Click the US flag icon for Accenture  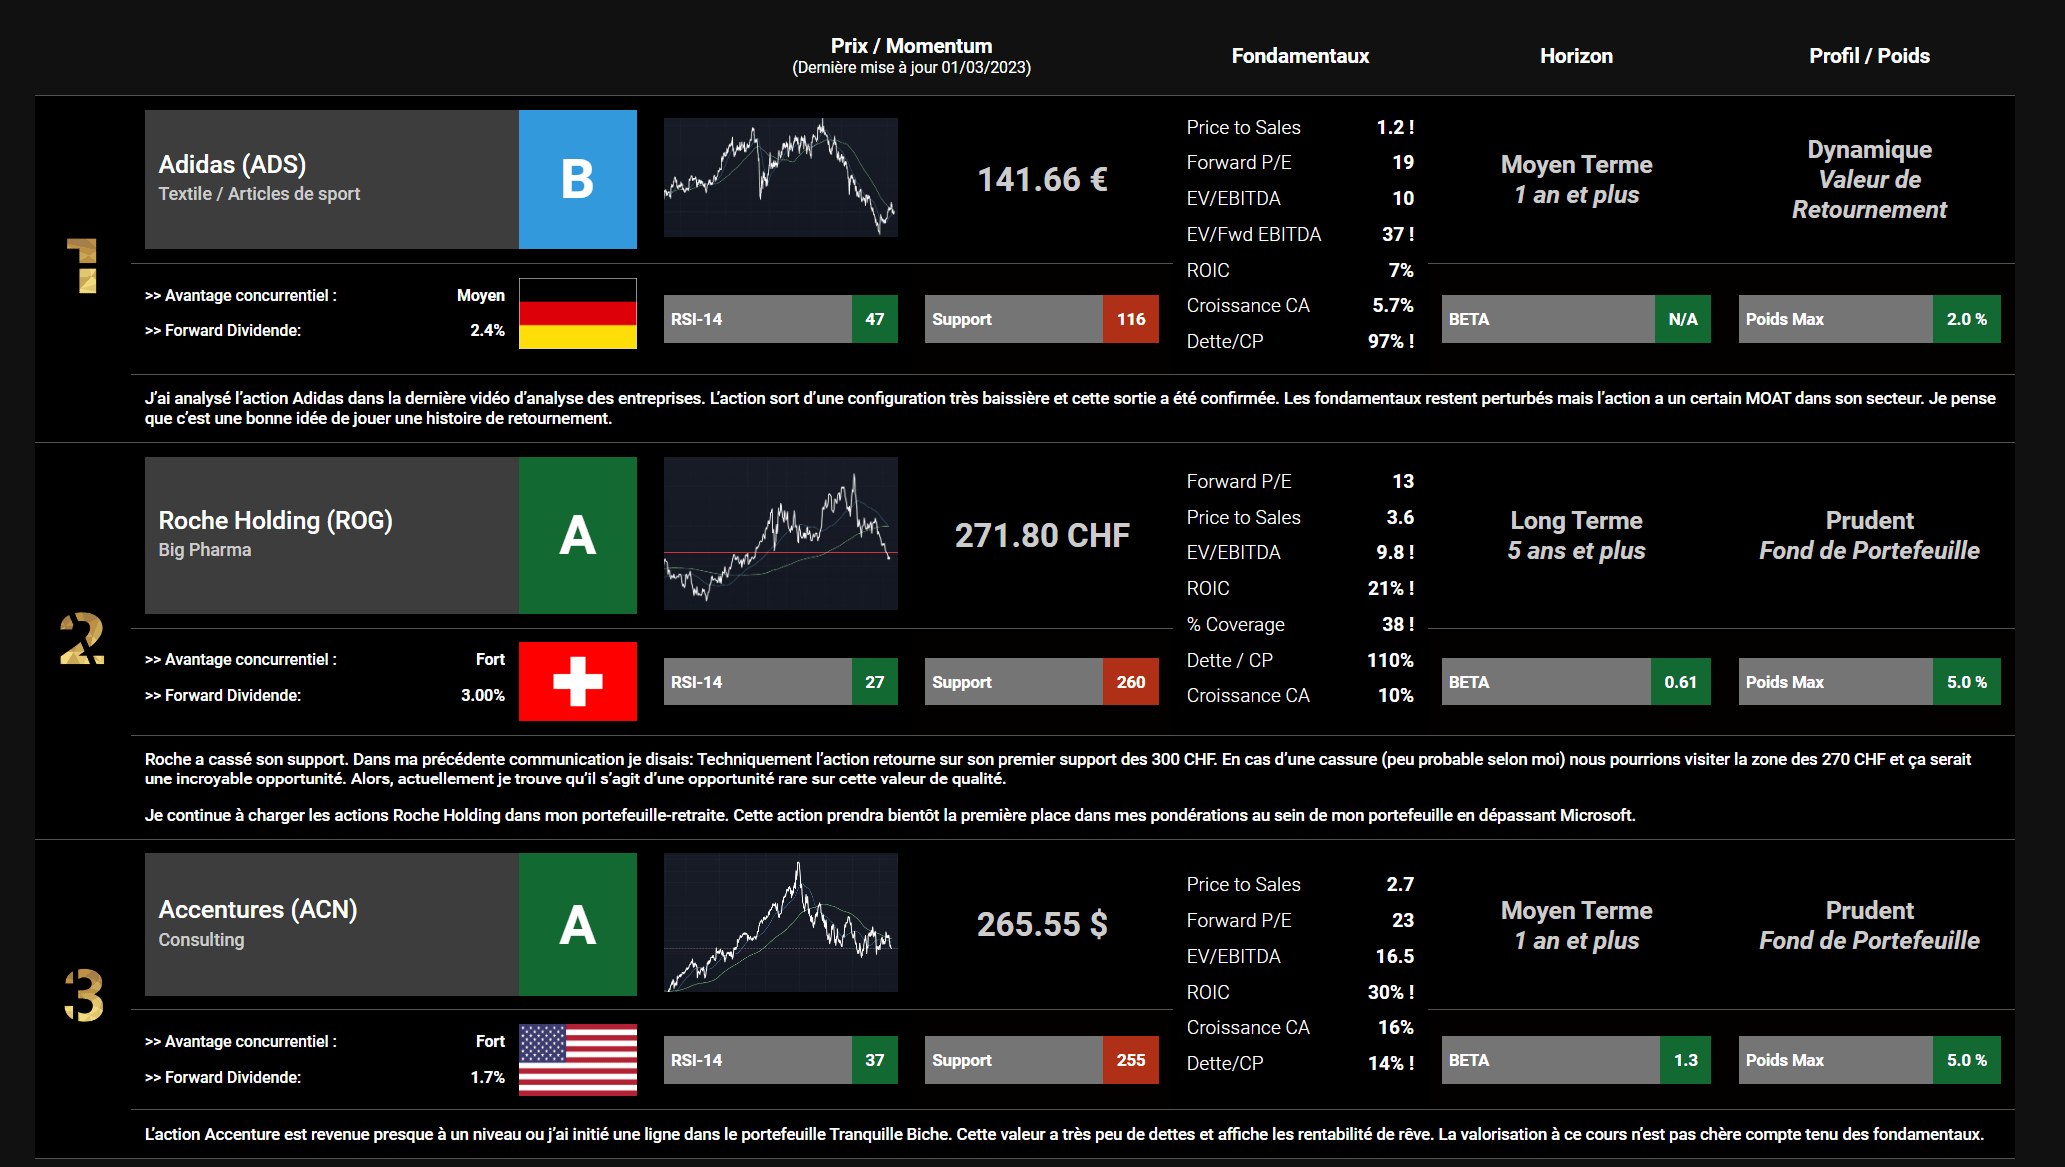coord(577,1059)
